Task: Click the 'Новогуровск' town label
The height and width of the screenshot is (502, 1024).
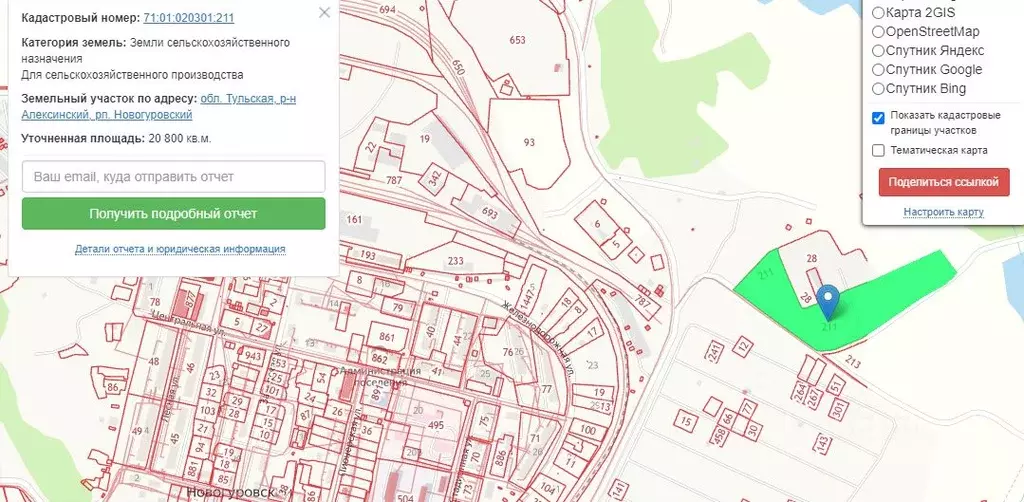Action: (231, 492)
